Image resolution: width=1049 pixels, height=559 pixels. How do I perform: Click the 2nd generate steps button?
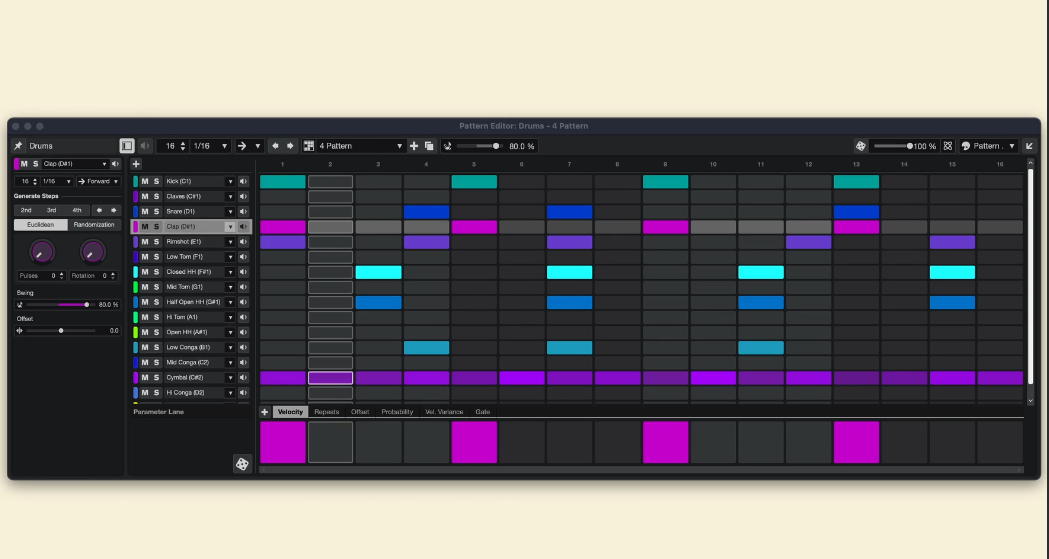coord(26,210)
